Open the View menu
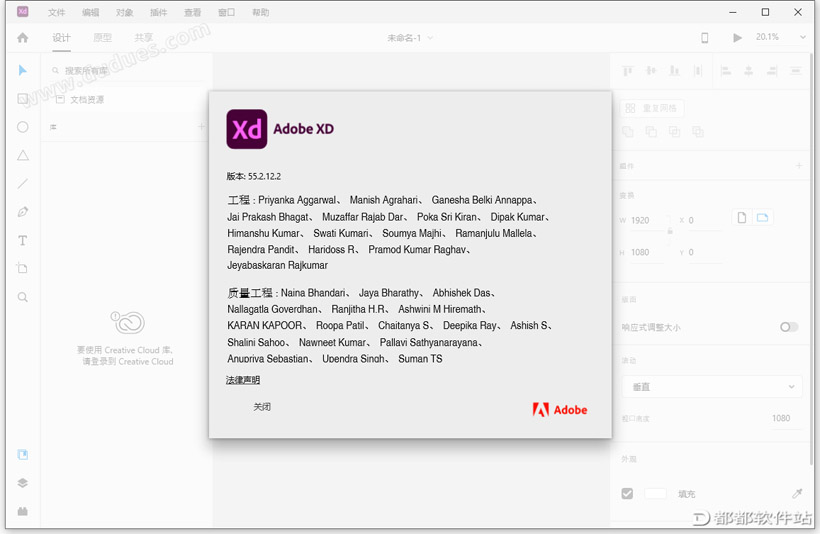Image resolution: width=820 pixels, height=534 pixels. pos(192,12)
